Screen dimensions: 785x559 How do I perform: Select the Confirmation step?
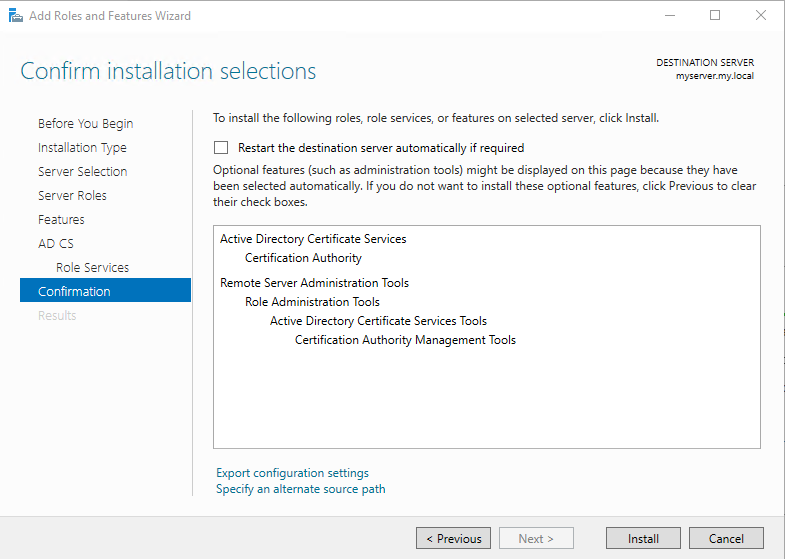click(74, 292)
